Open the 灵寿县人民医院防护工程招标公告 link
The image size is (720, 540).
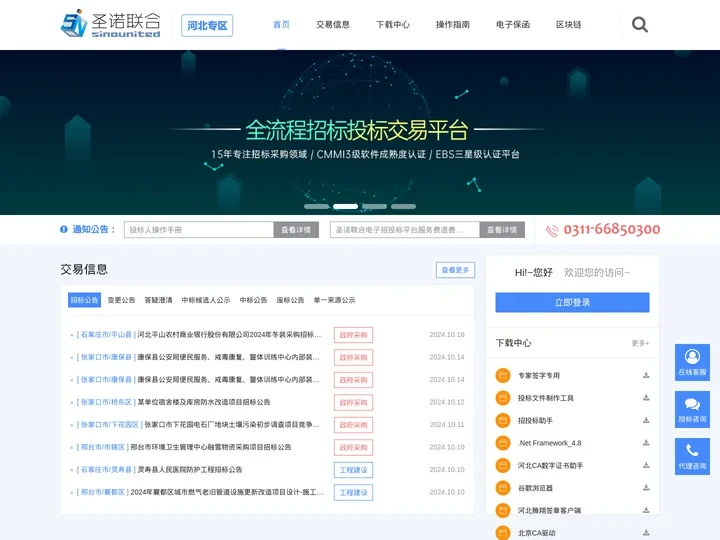tap(192, 470)
